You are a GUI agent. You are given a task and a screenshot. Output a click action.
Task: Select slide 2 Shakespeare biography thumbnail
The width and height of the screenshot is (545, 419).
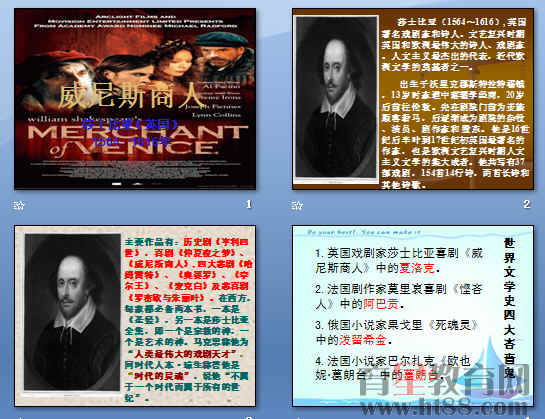[413, 99]
